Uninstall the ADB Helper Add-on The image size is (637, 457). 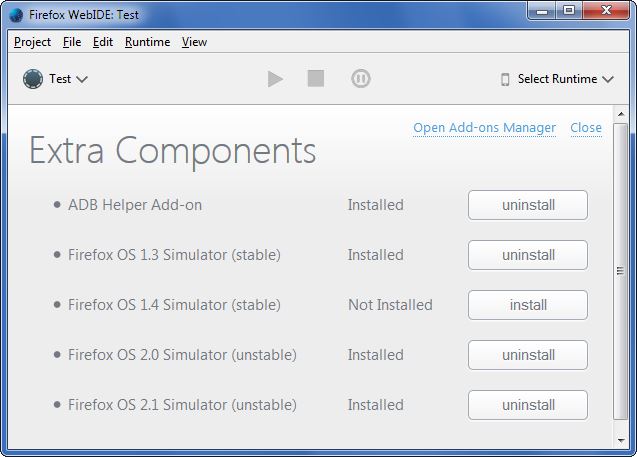pos(528,205)
